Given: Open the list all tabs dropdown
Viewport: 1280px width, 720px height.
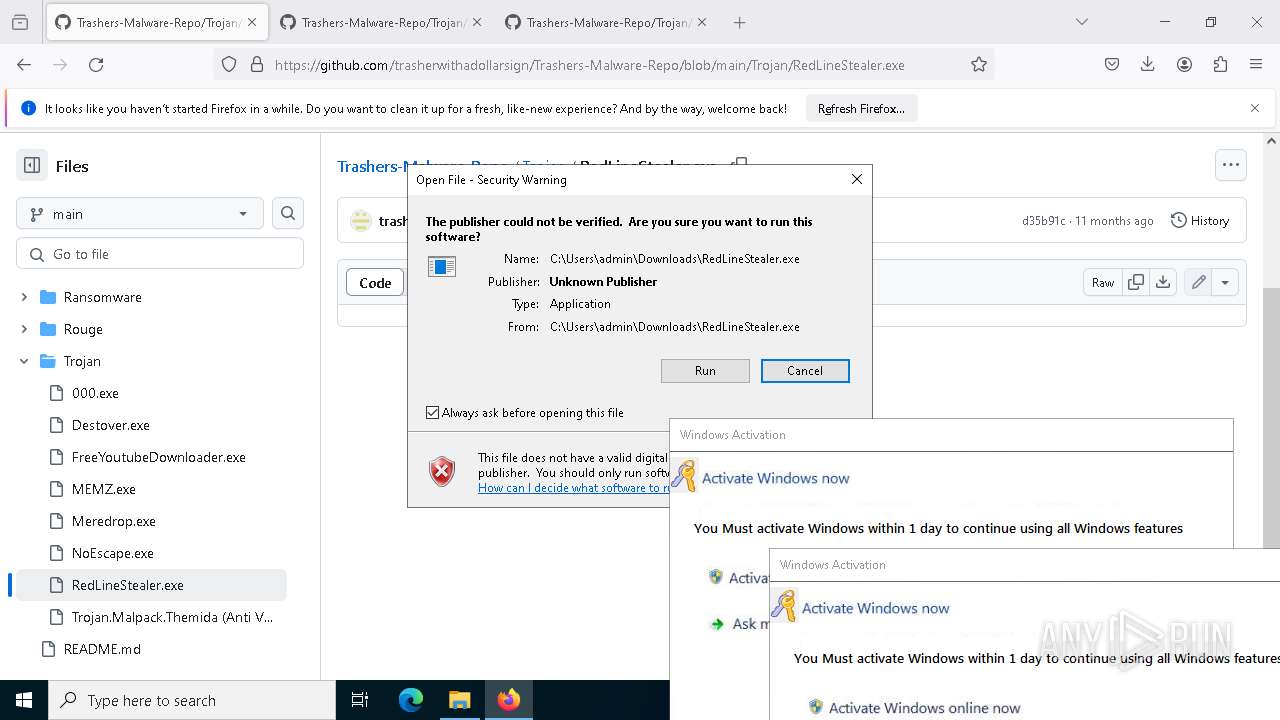Looking at the screenshot, I should pyautogui.click(x=1081, y=22).
